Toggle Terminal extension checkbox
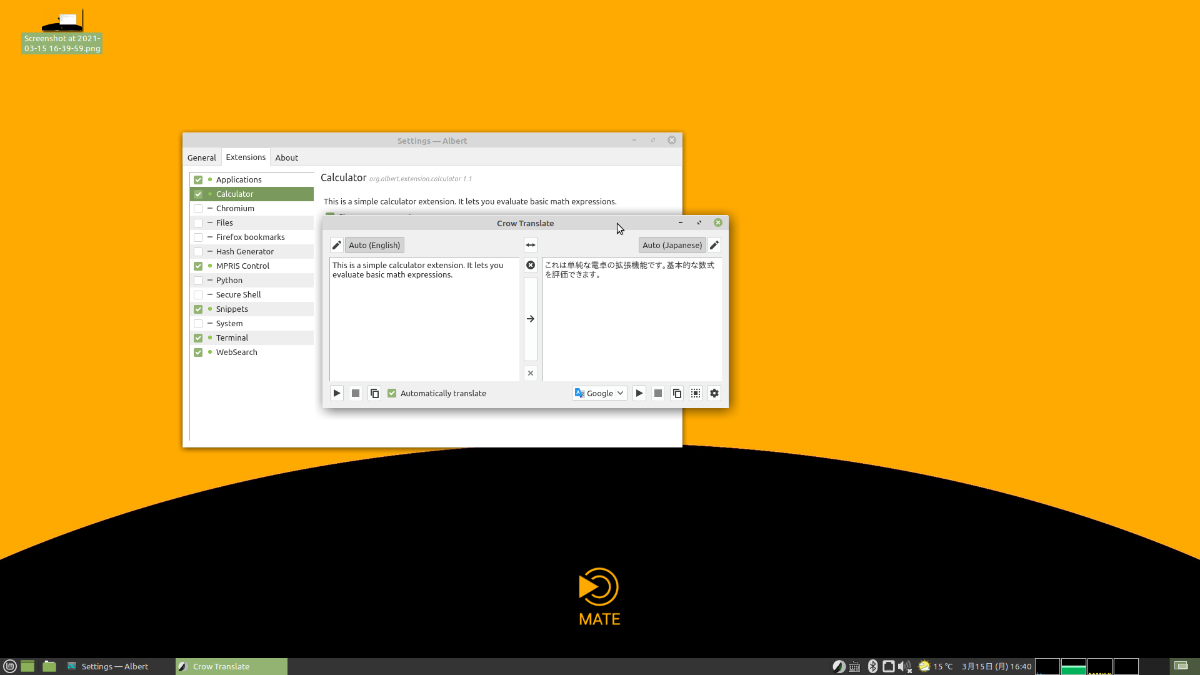The image size is (1200, 675). tap(198, 338)
